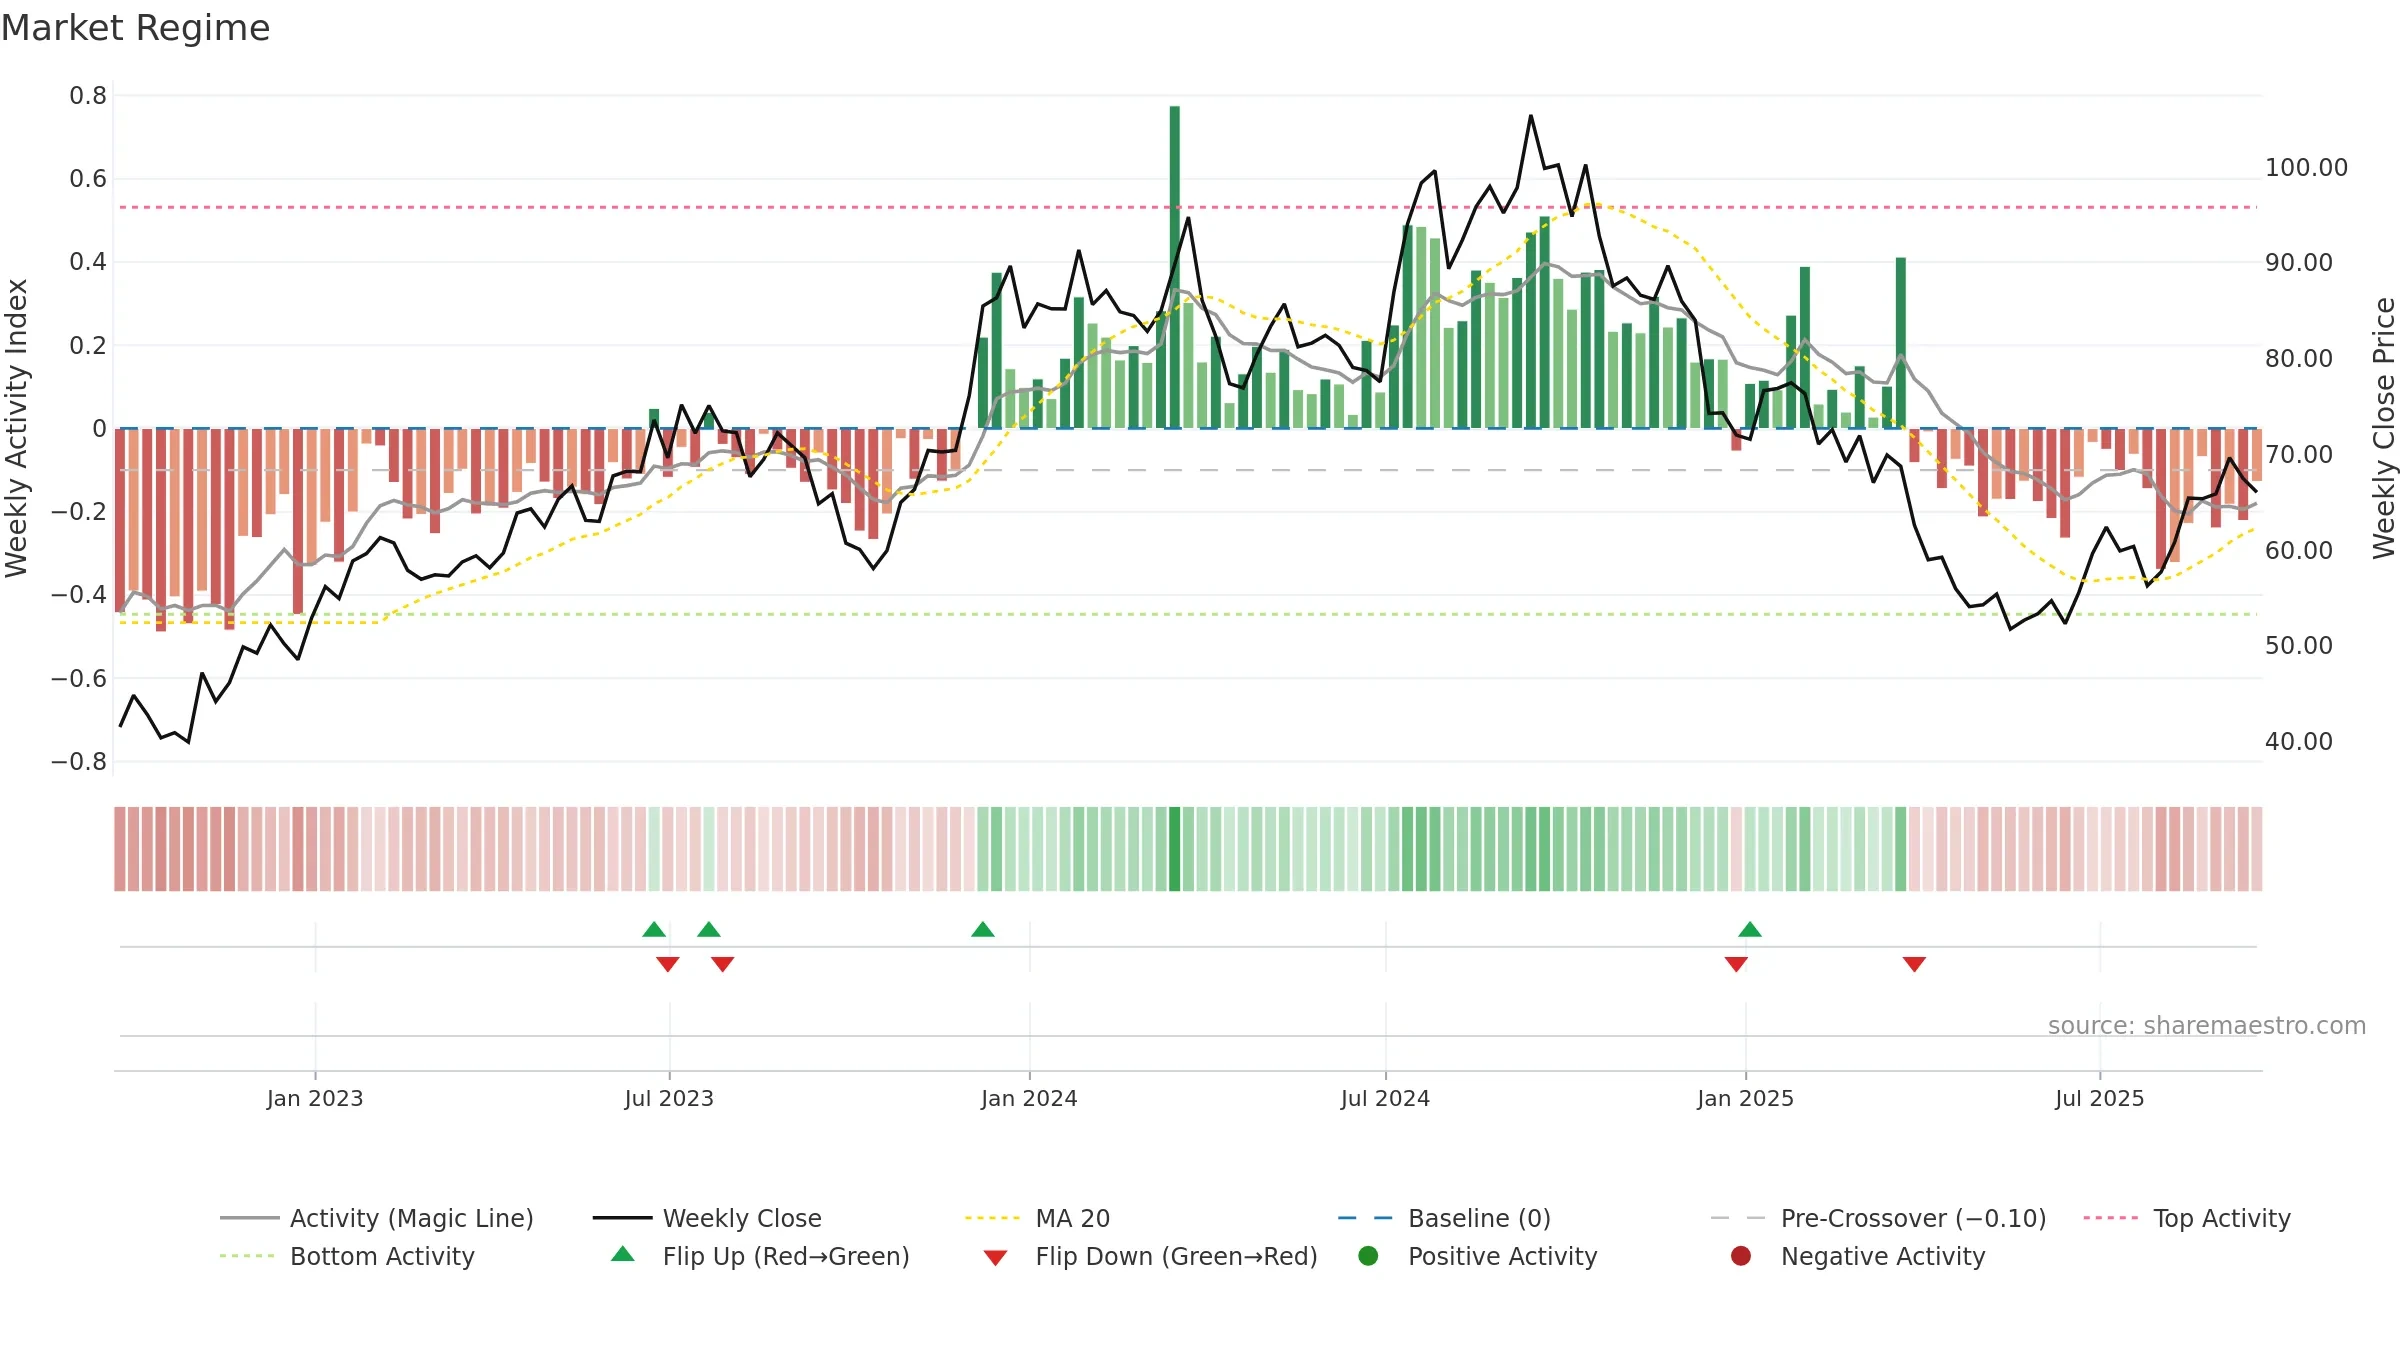Screen dimensions: 2400x1350
Task: Toggle Baseline (0) legend entry
Action: point(1444,1218)
